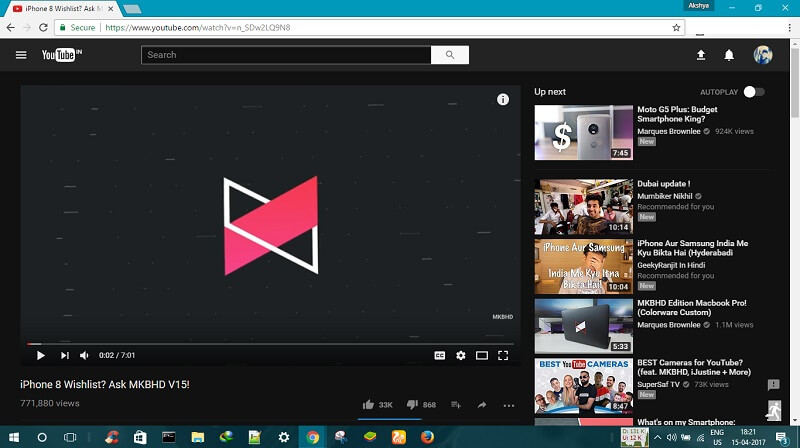Click the 'Dubai update !' title
800x448 pixels.
click(x=663, y=184)
